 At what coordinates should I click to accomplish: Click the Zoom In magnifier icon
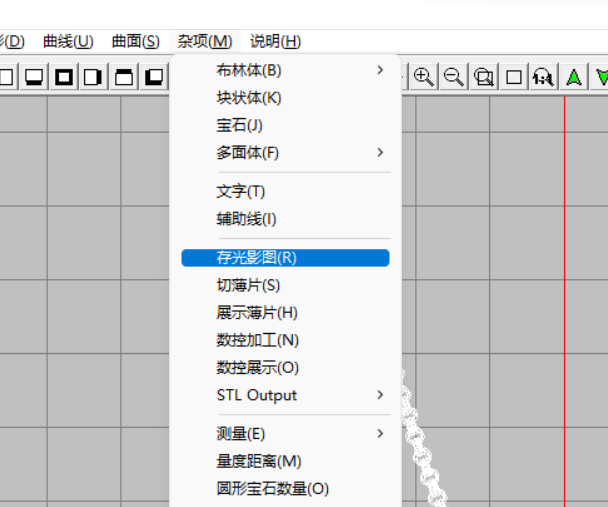423,77
